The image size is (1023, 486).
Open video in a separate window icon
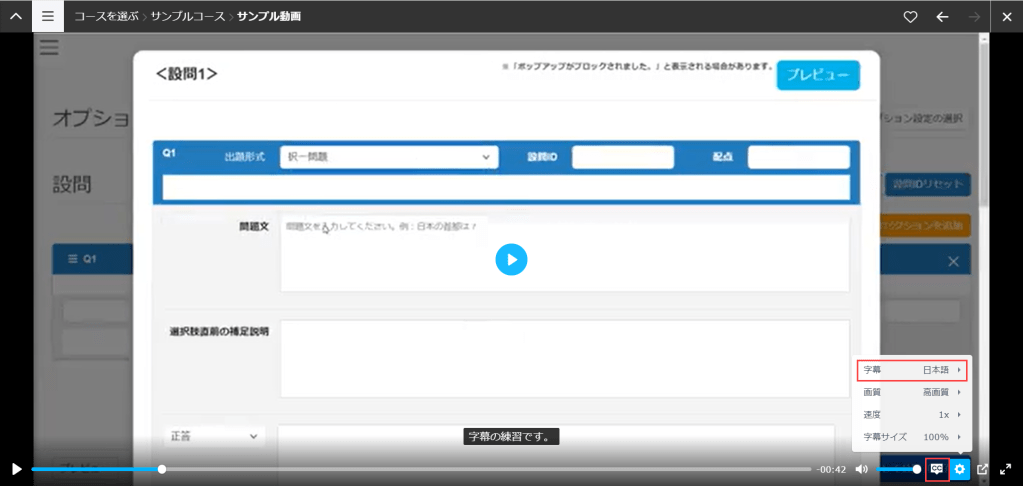click(983, 469)
